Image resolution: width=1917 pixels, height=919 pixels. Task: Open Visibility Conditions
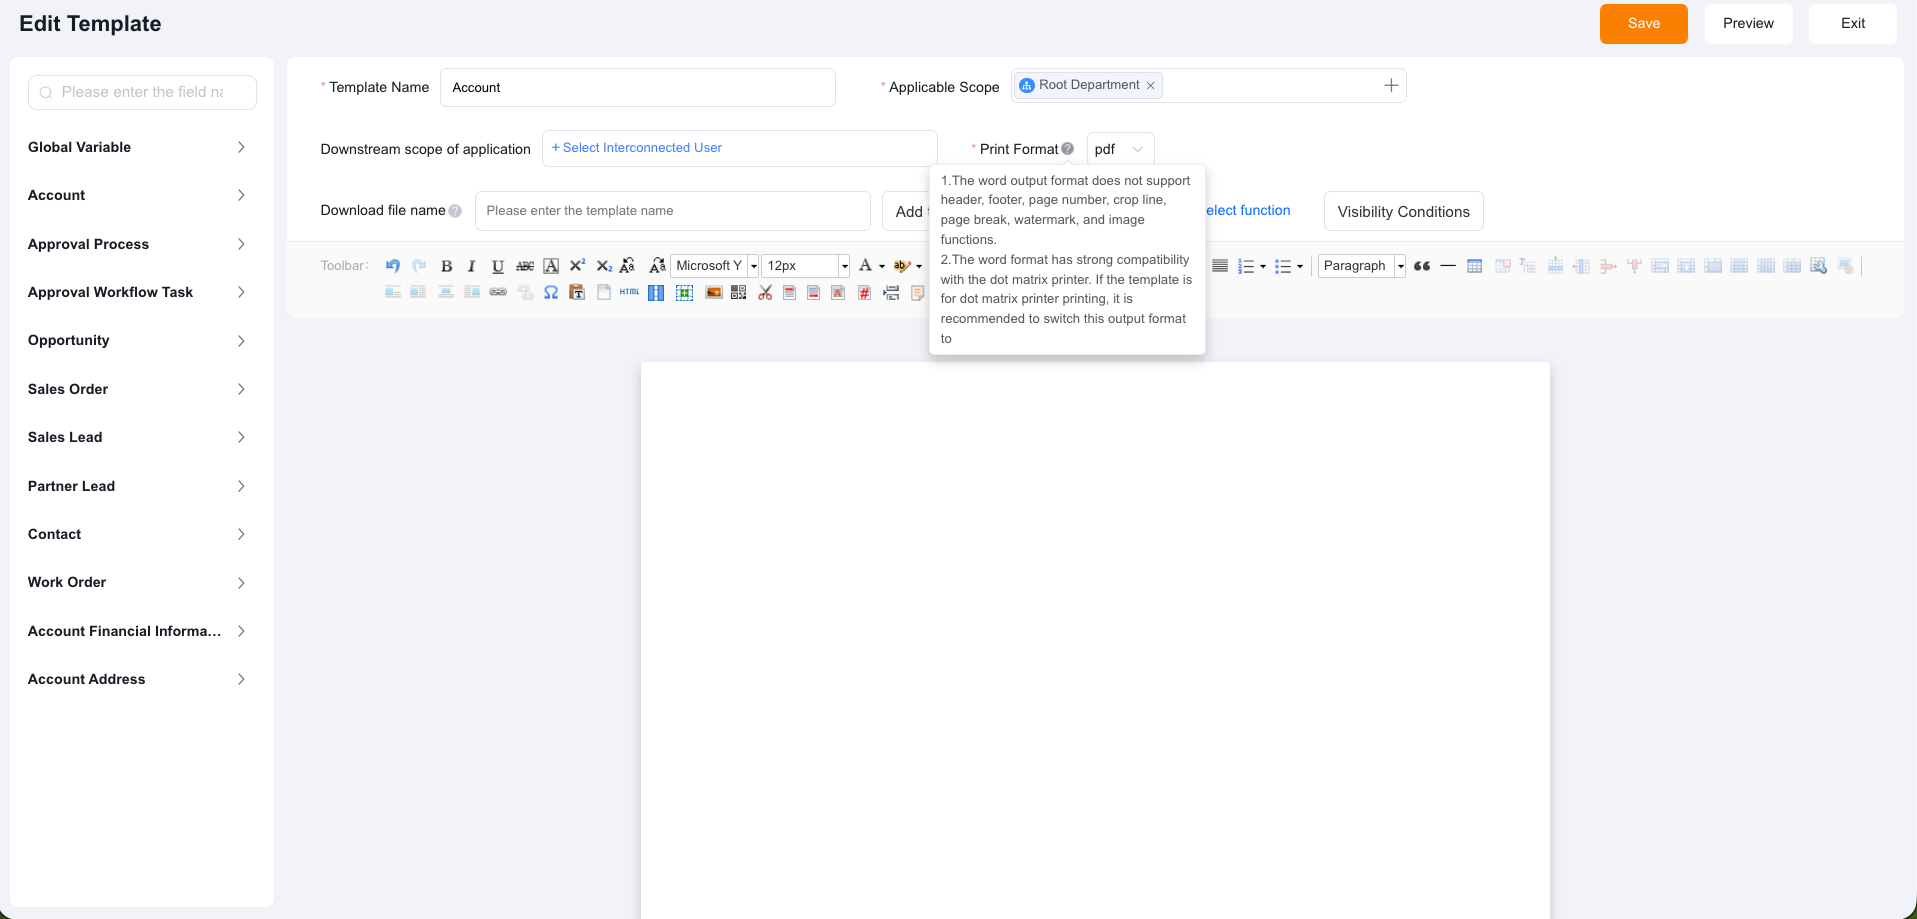[1403, 211]
